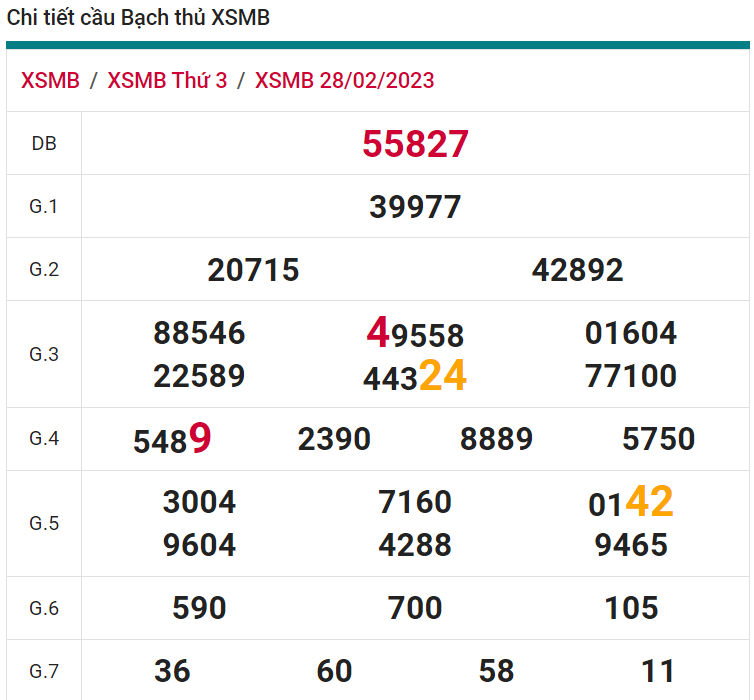Open the XSMB Thứ 3 breadcrumb link
Viewport: 754px width, 700px height.
click(x=167, y=81)
